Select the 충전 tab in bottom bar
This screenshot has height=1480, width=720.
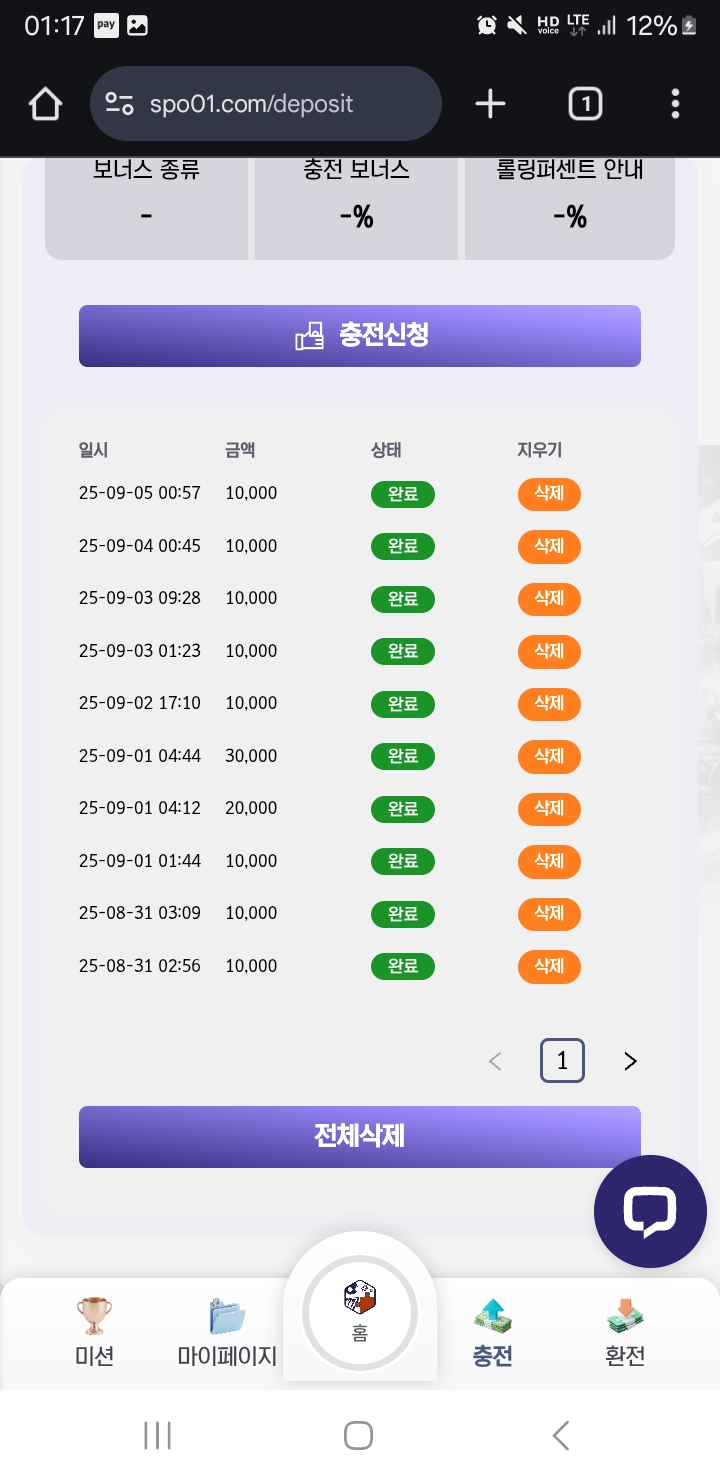click(492, 1330)
